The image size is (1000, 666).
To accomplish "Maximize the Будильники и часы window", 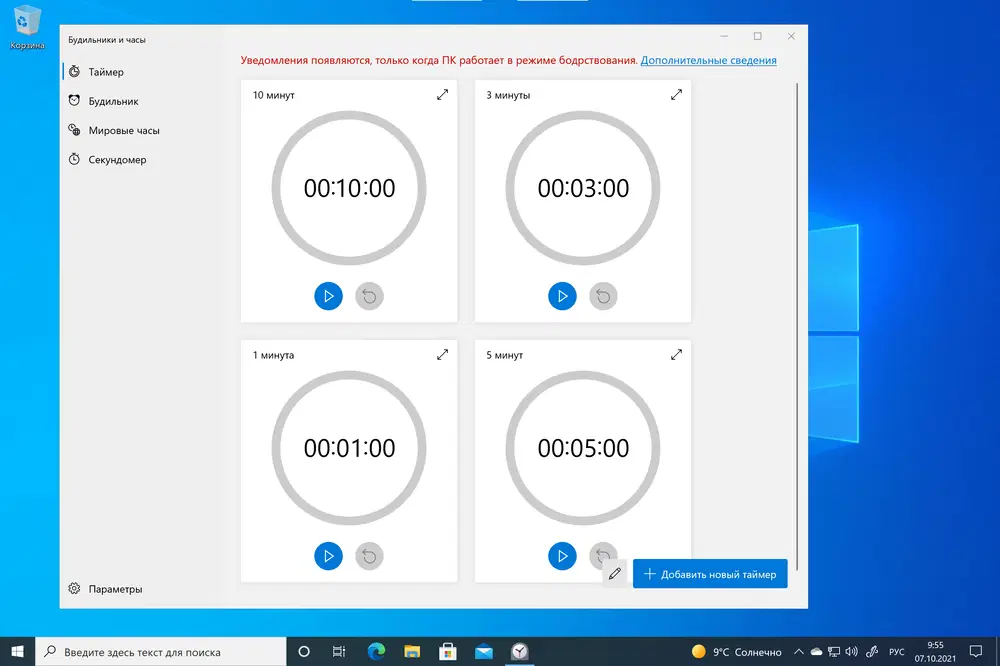I will [758, 36].
